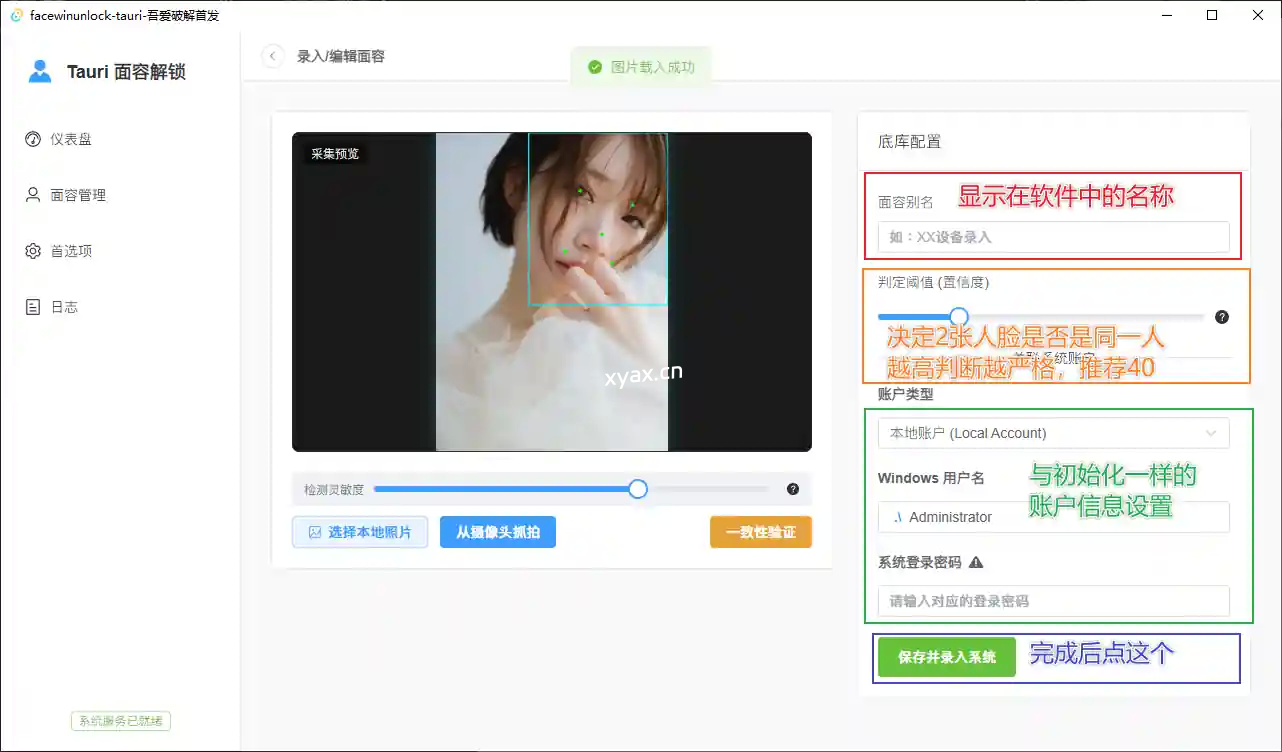Click the help icon beside 检测灵敏度 slider
1282x752 pixels.
coord(792,489)
